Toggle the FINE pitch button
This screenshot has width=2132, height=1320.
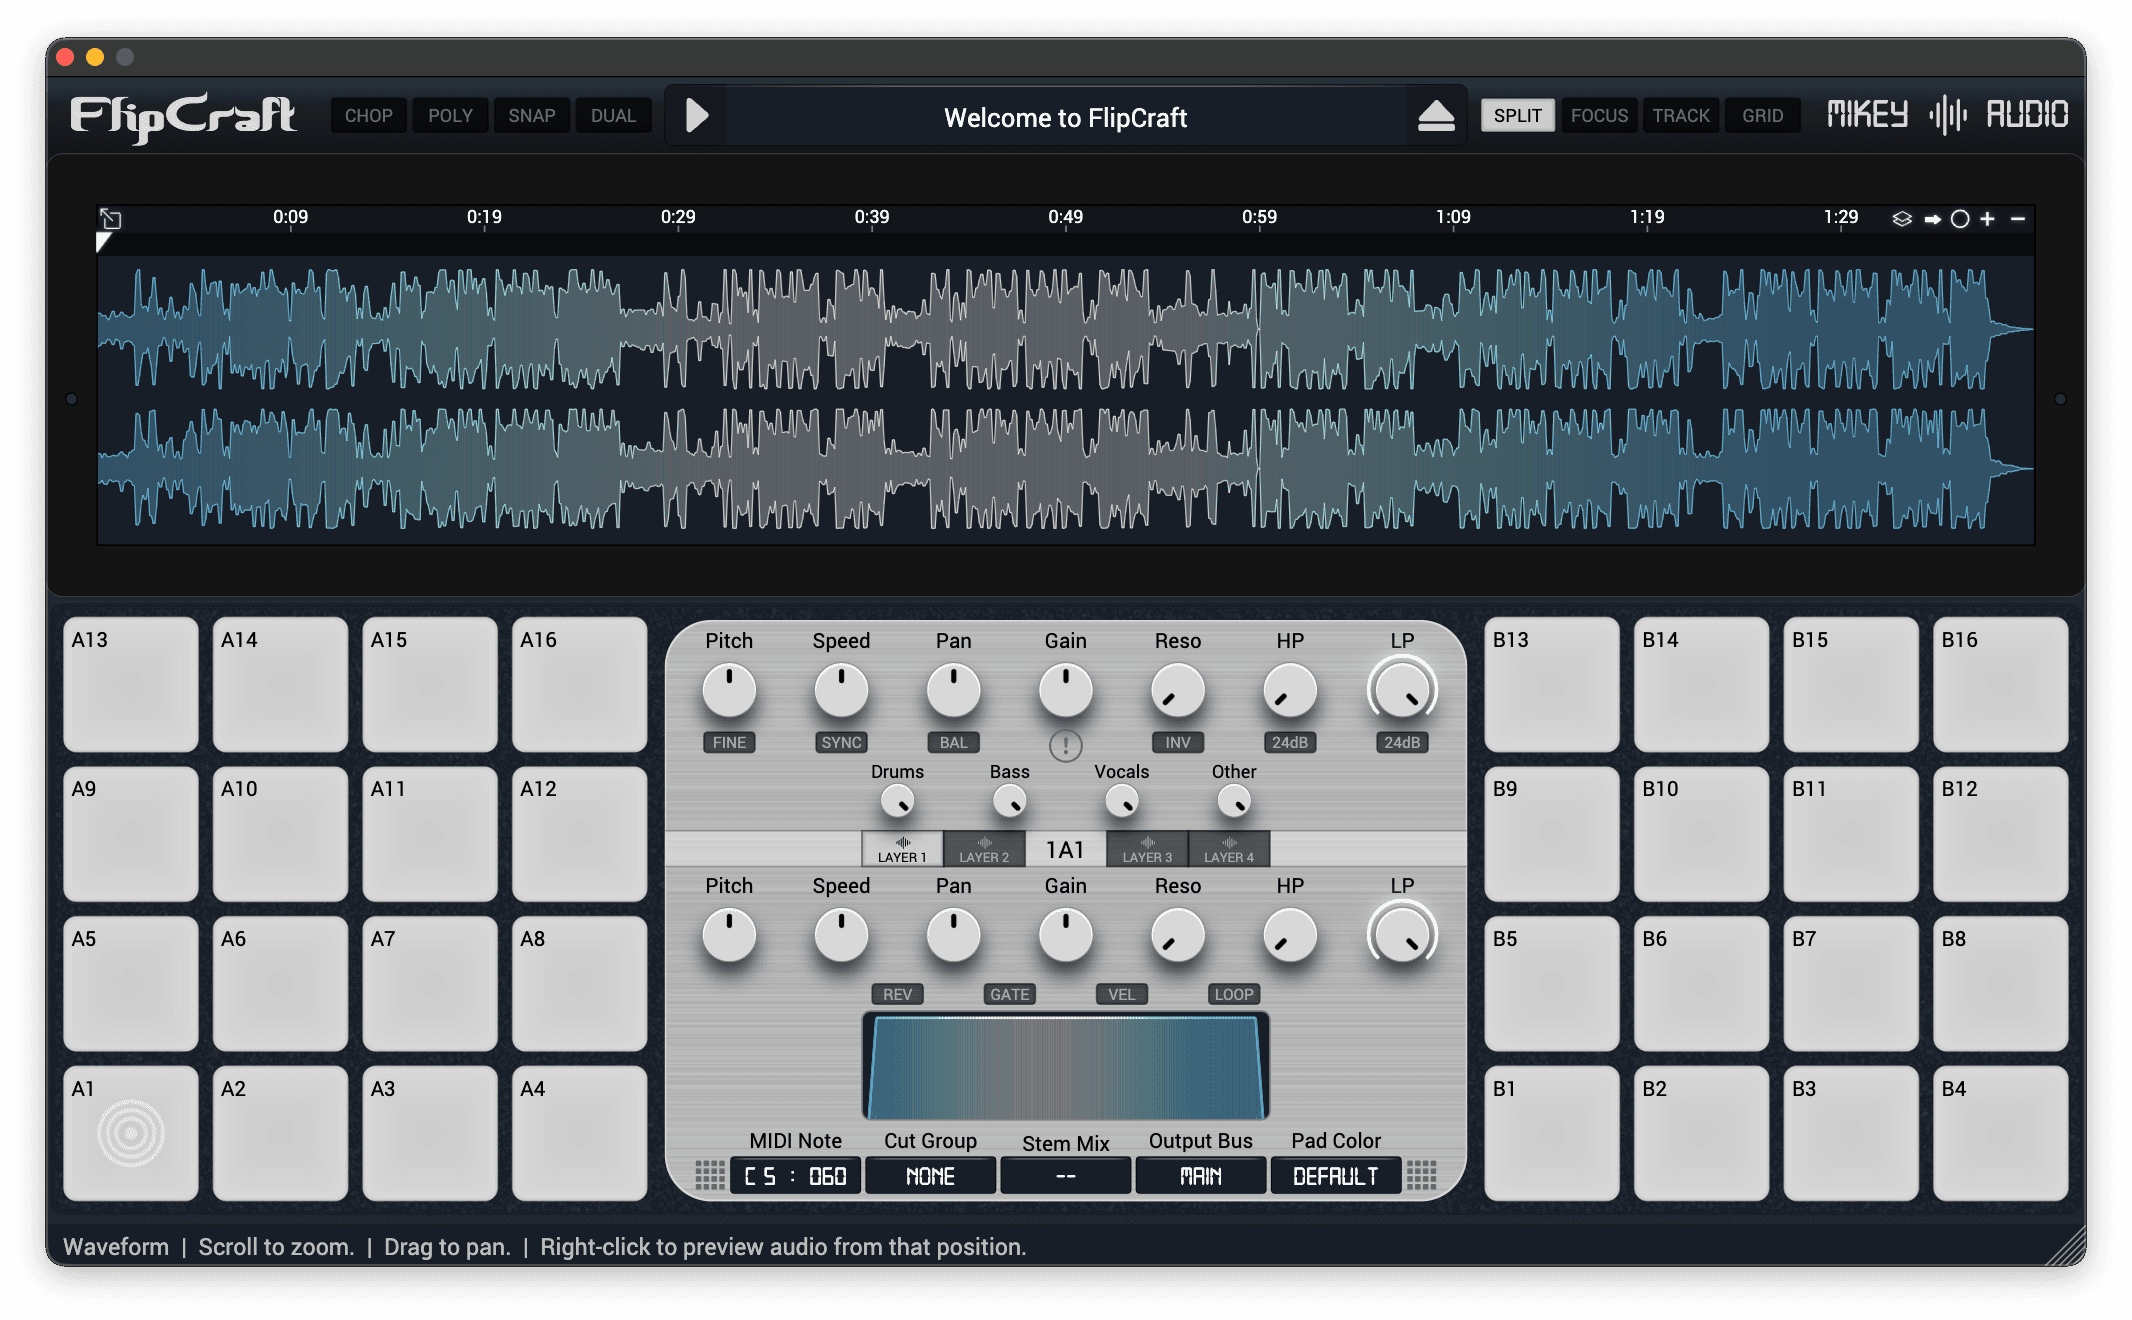tap(729, 742)
